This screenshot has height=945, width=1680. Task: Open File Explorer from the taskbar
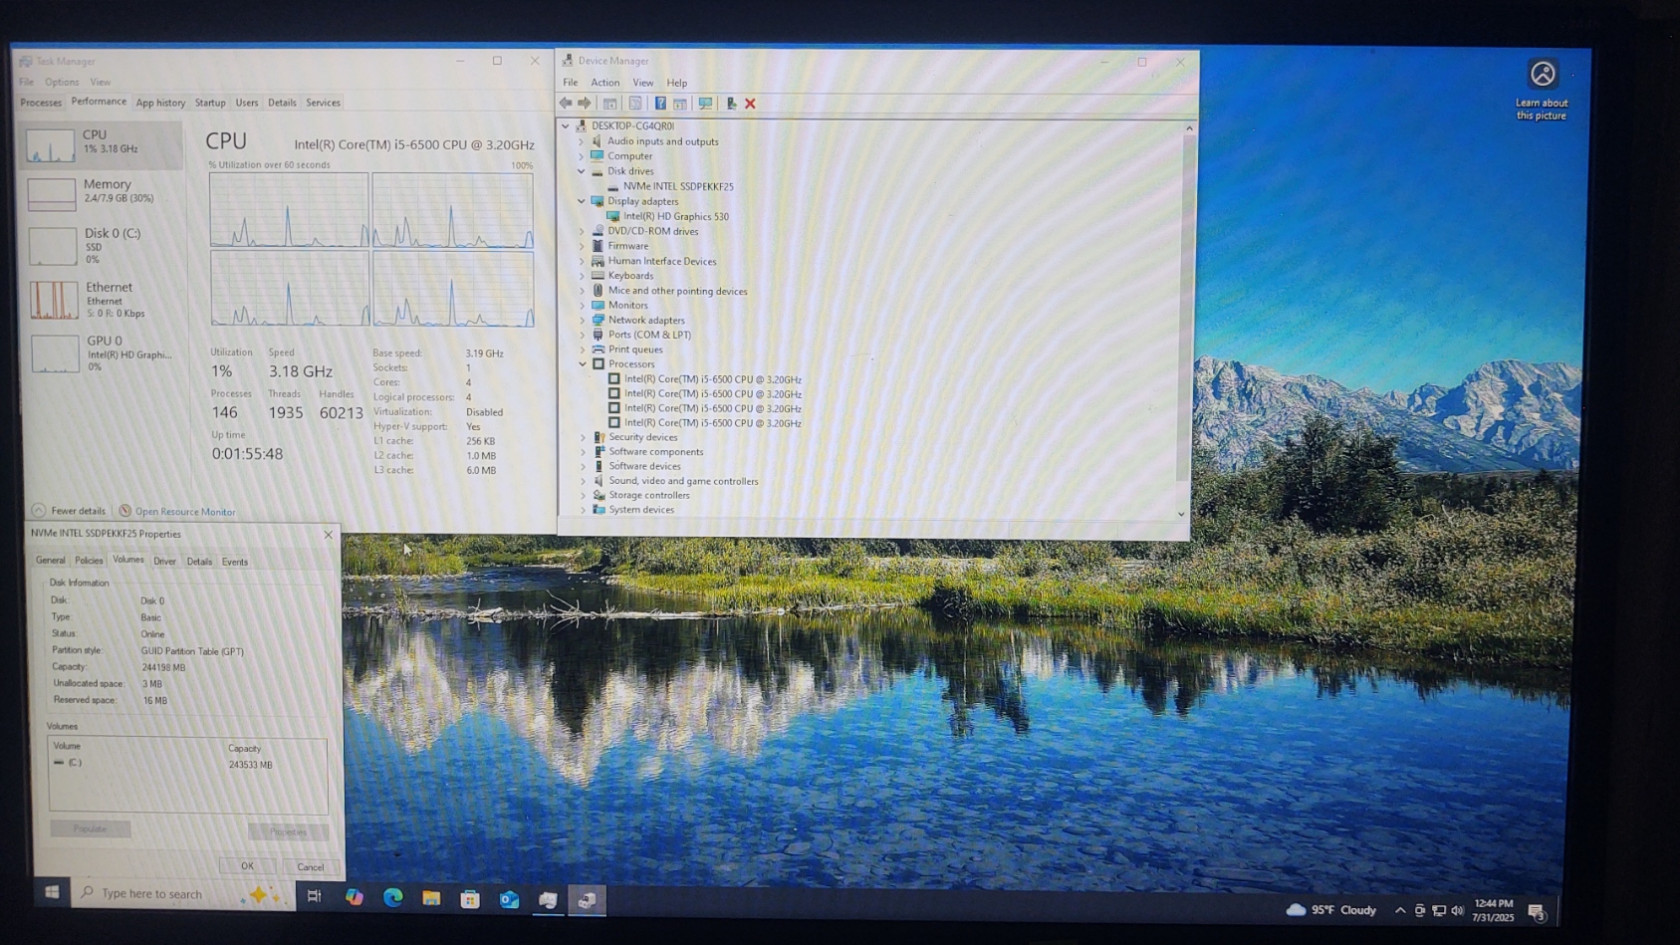coord(431,898)
